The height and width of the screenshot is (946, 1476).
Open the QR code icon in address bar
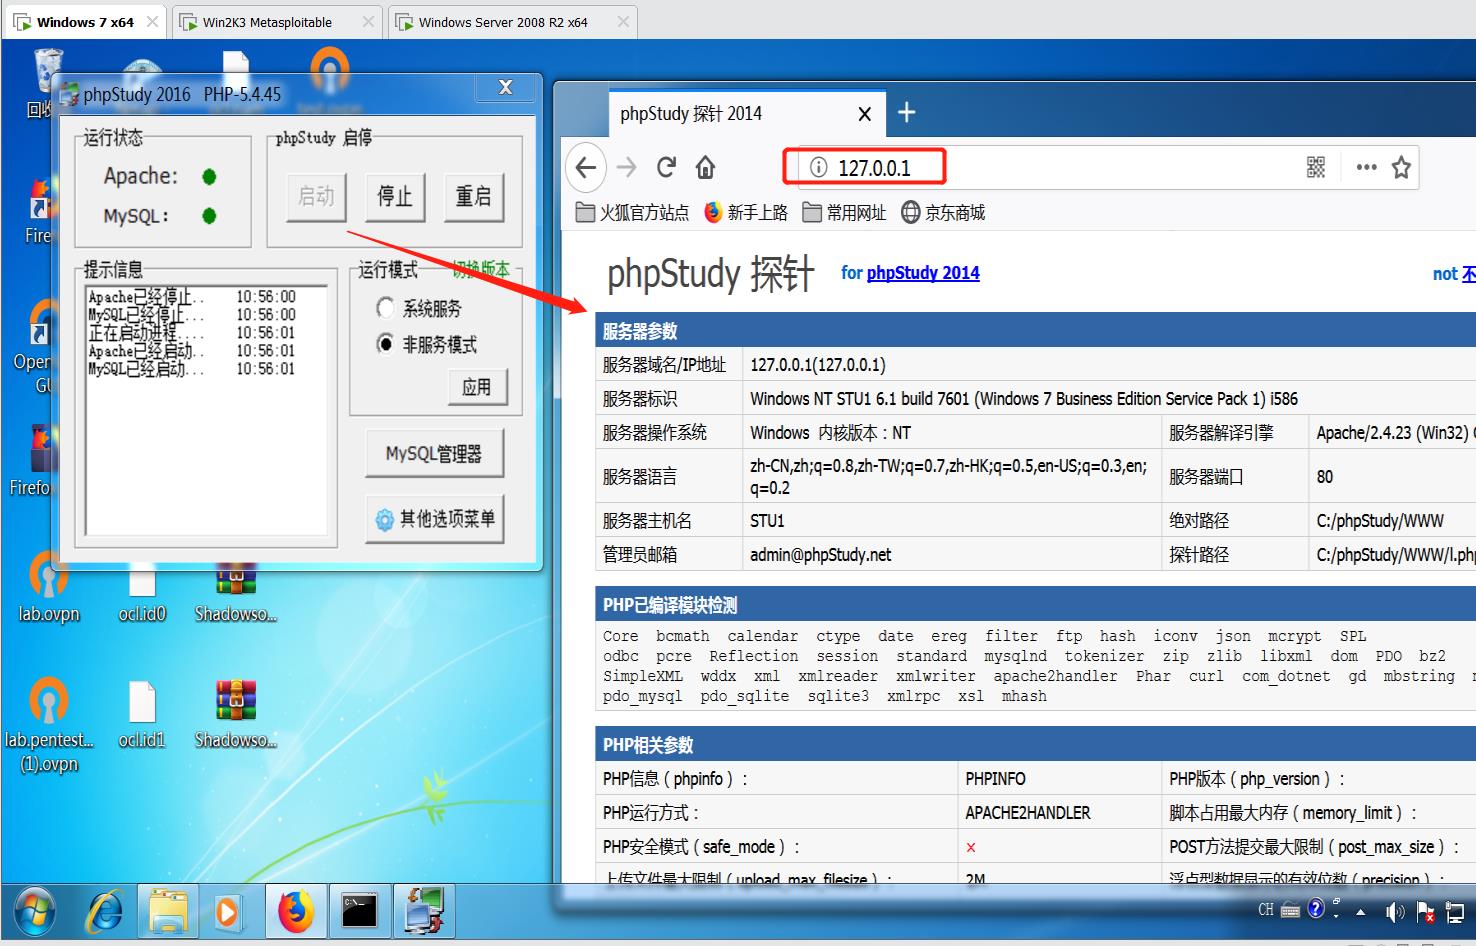click(1316, 167)
